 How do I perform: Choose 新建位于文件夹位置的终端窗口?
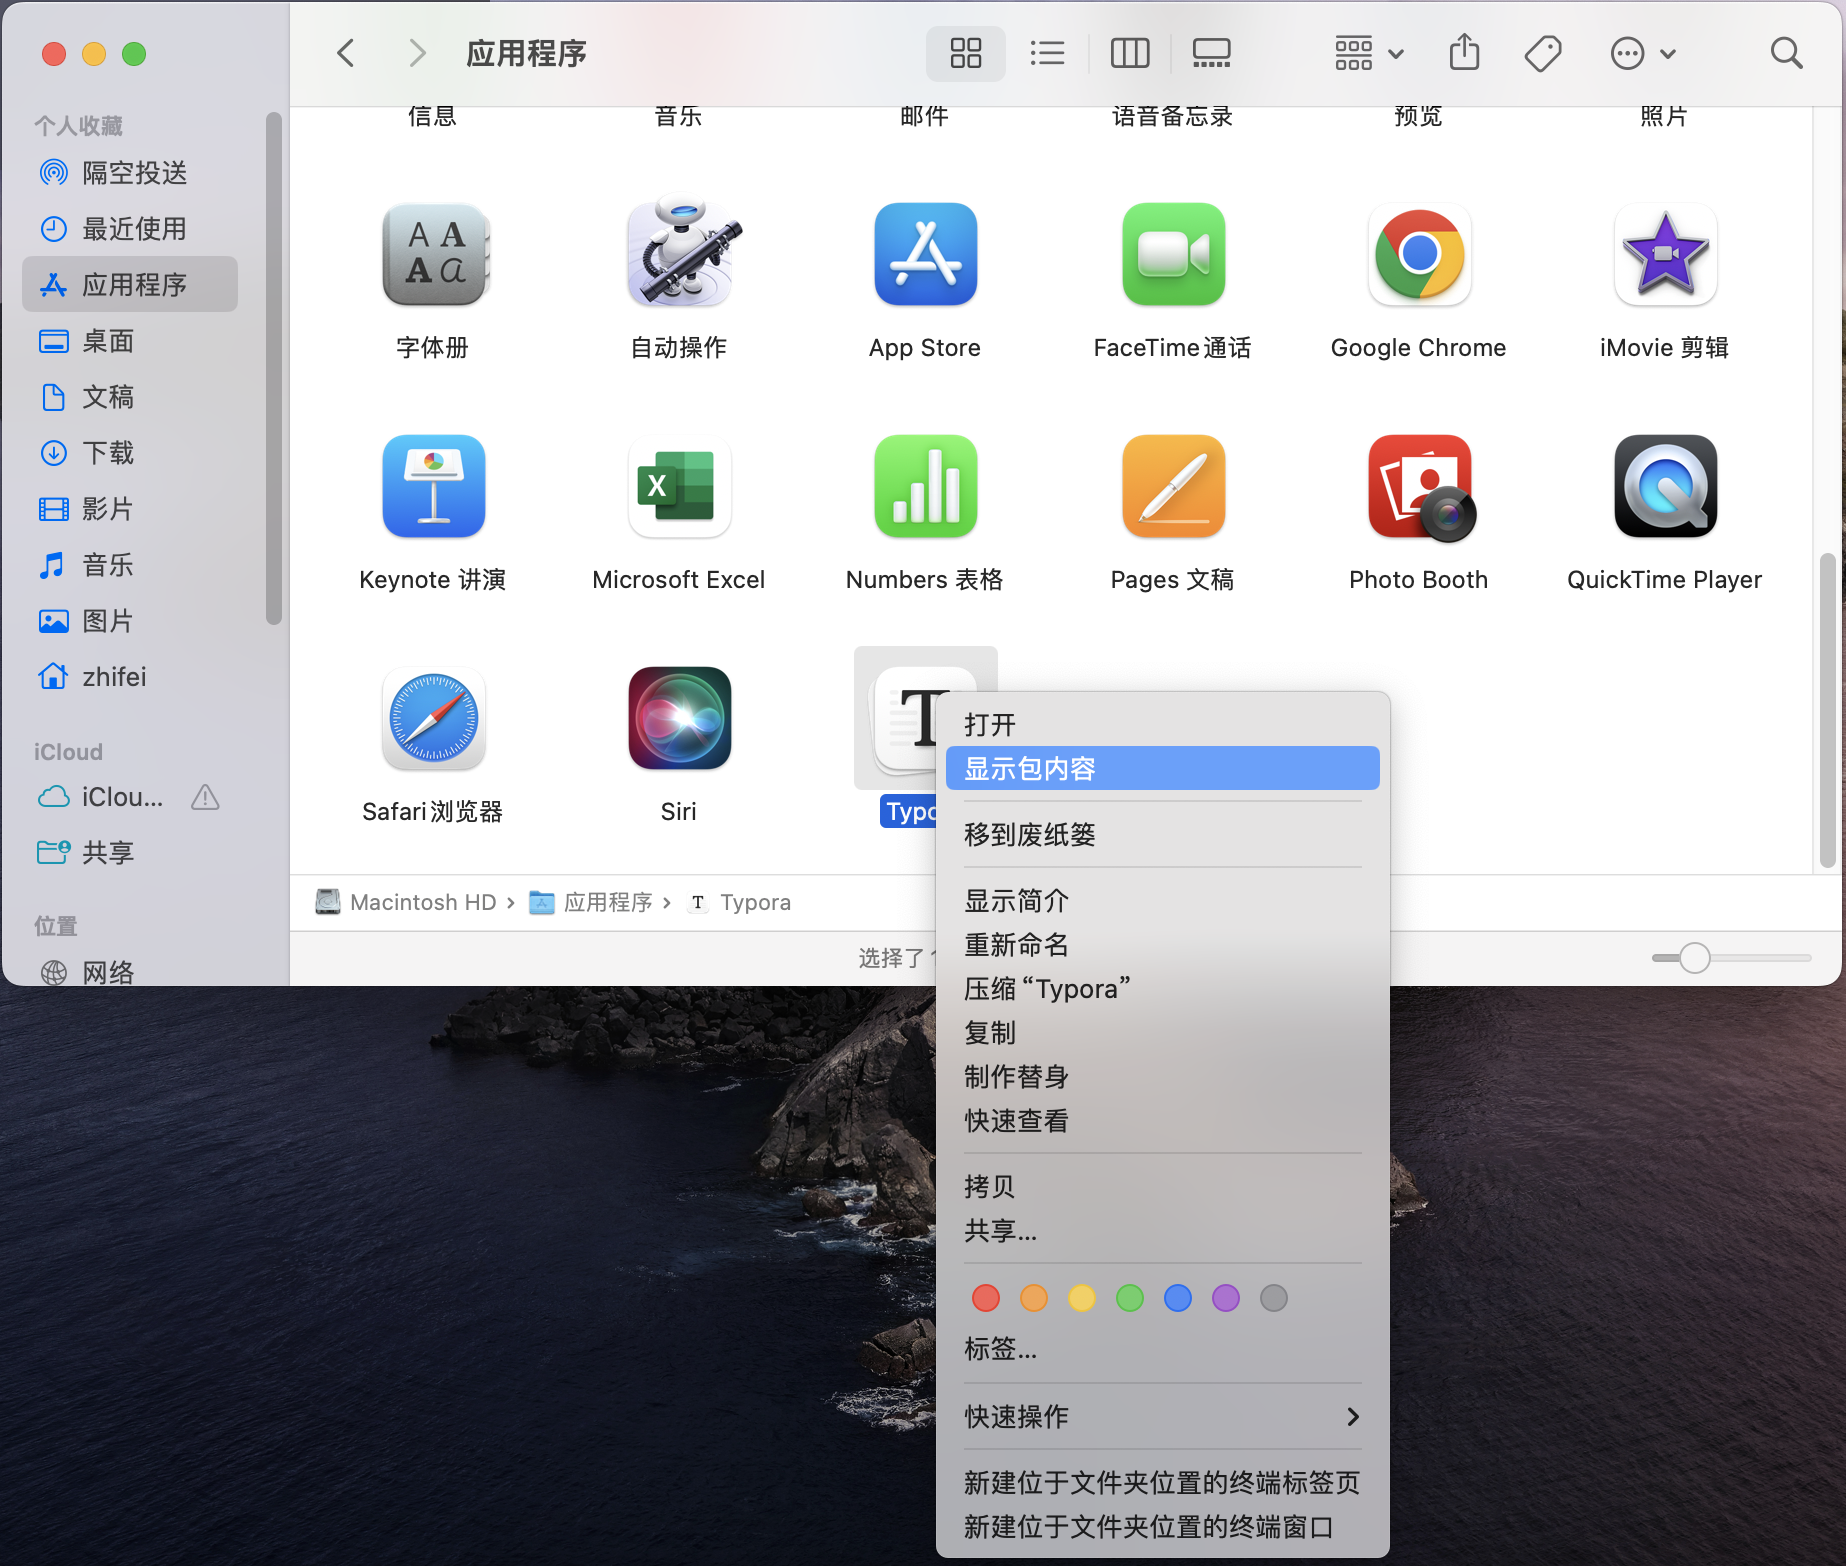[1162, 1526]
